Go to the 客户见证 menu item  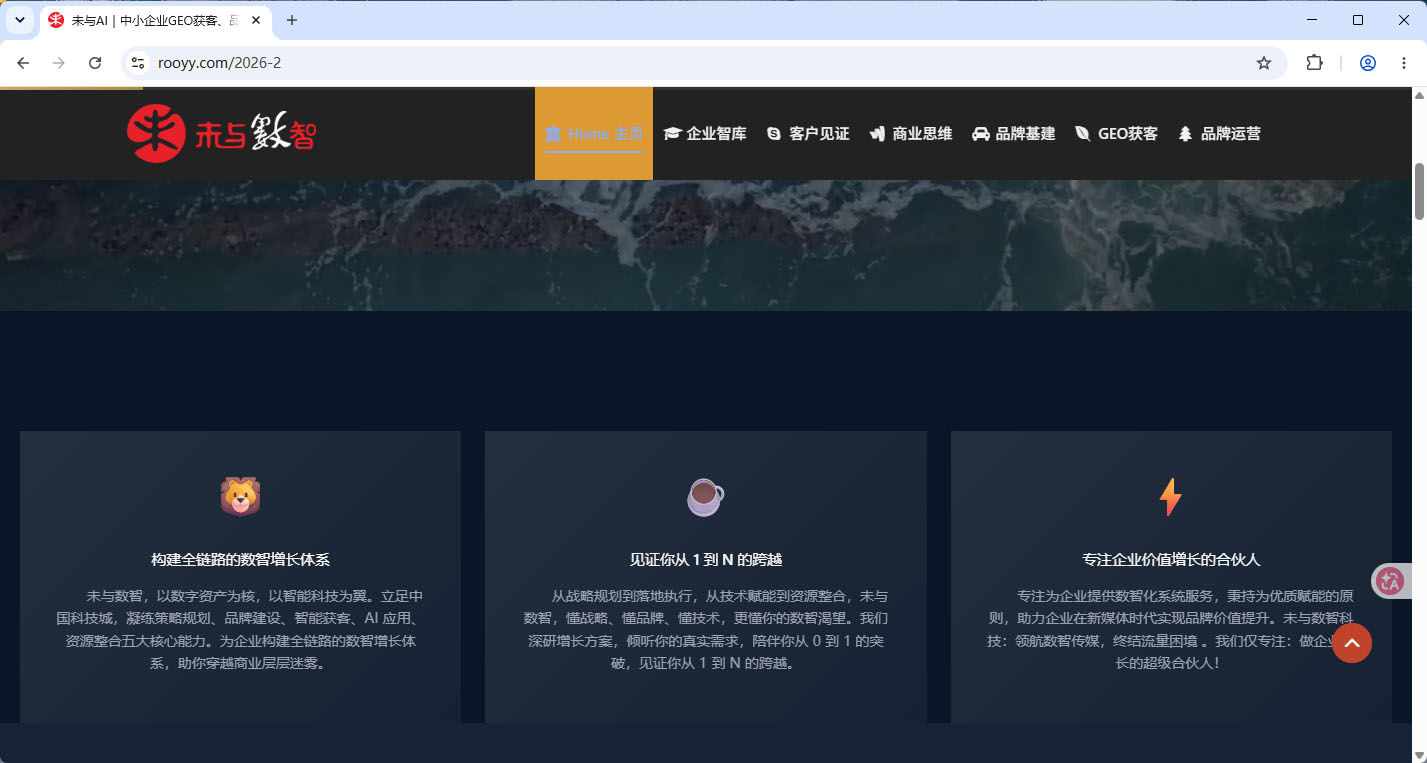[x=808, y=134]
